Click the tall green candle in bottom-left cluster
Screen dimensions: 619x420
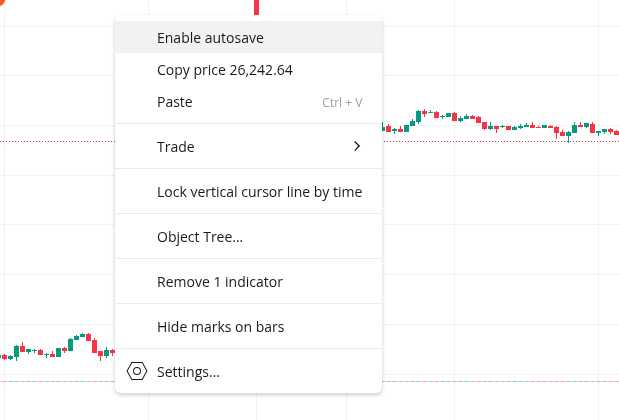pos(71,345)
